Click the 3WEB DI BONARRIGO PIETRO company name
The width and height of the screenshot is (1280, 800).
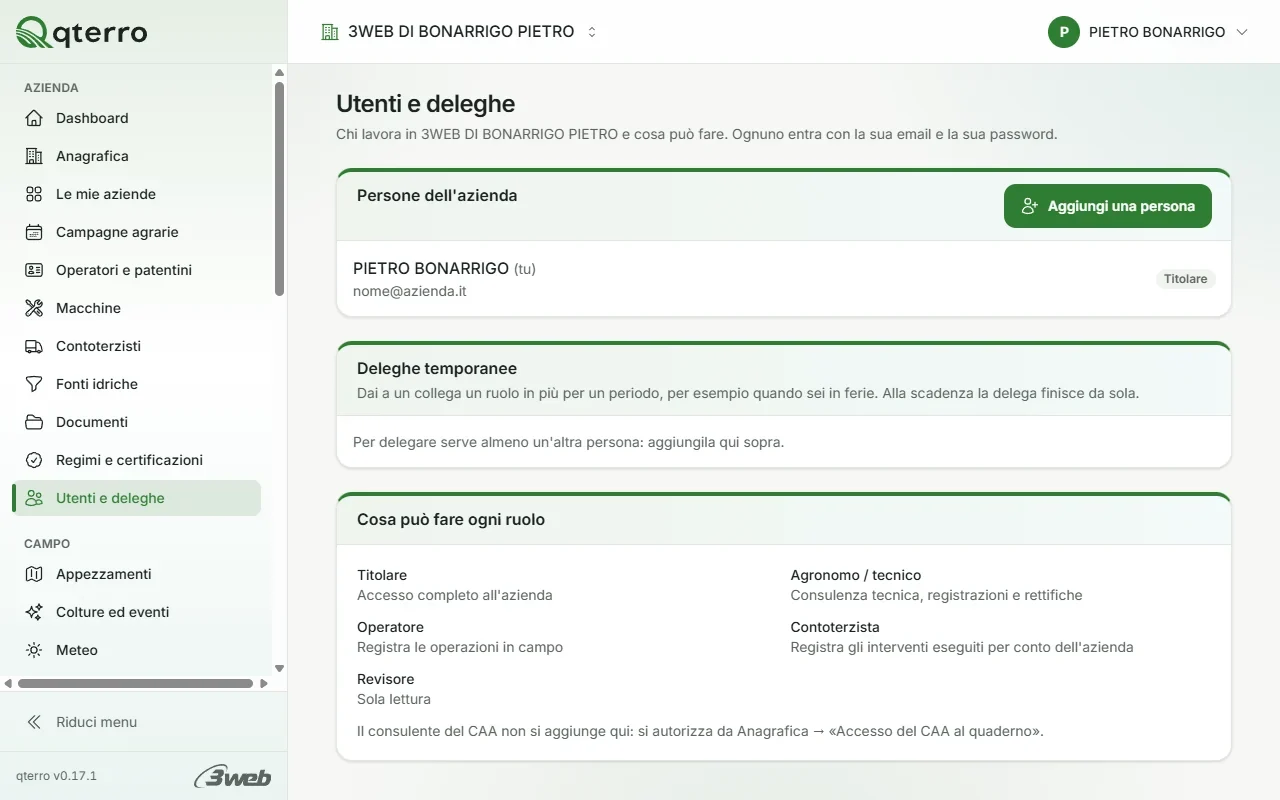click(x=461, y=32)
